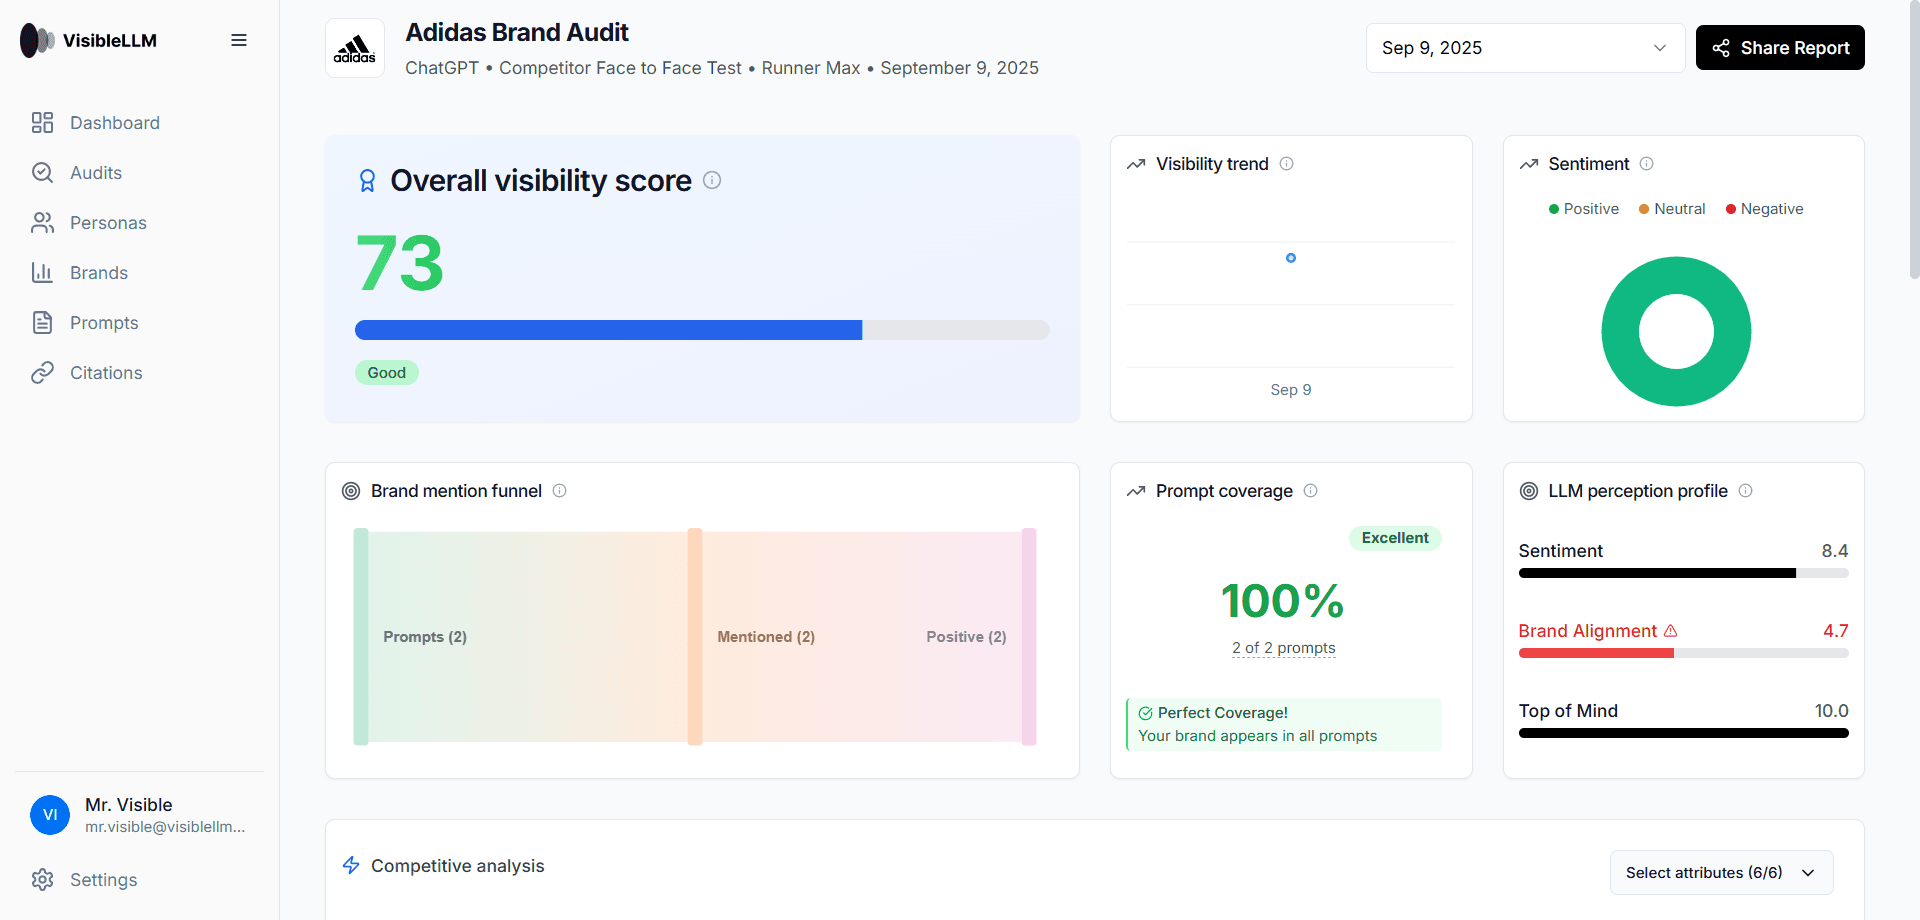Click the info icon next to Prompt coverage
The width and height of the screenshot is (1920, 920).
[1311, 491]
